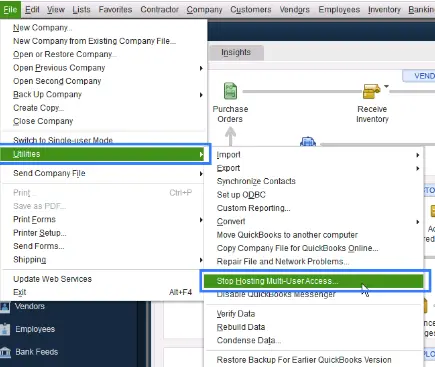The width and height of the screenshot is (435, 367).
Task: Select Employees sidebar icon
Action: (5, 329)
